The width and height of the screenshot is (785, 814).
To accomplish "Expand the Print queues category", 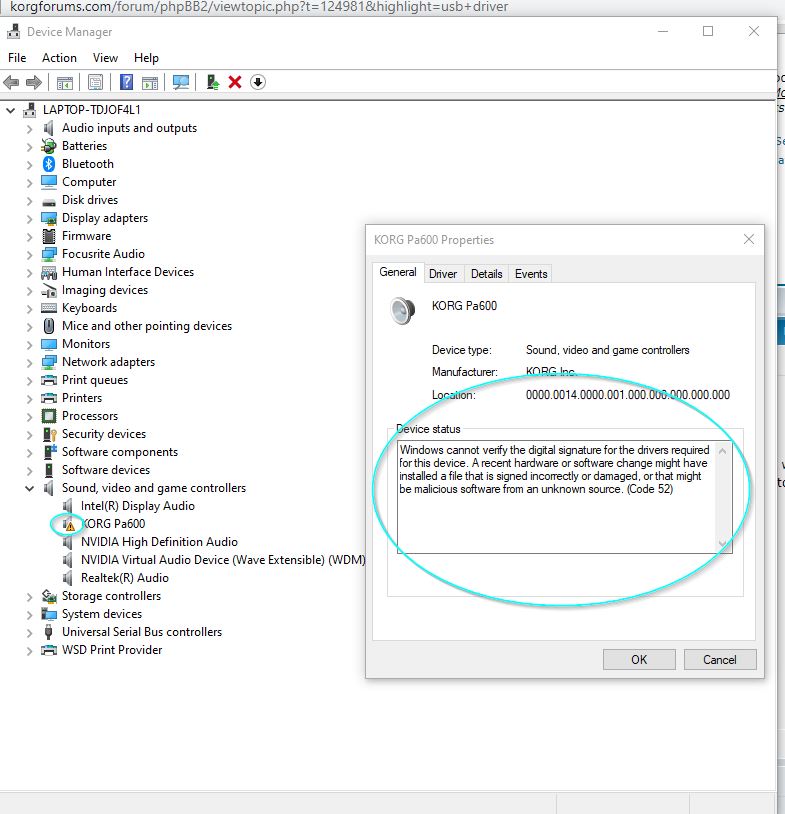I will tap(29, 381).
